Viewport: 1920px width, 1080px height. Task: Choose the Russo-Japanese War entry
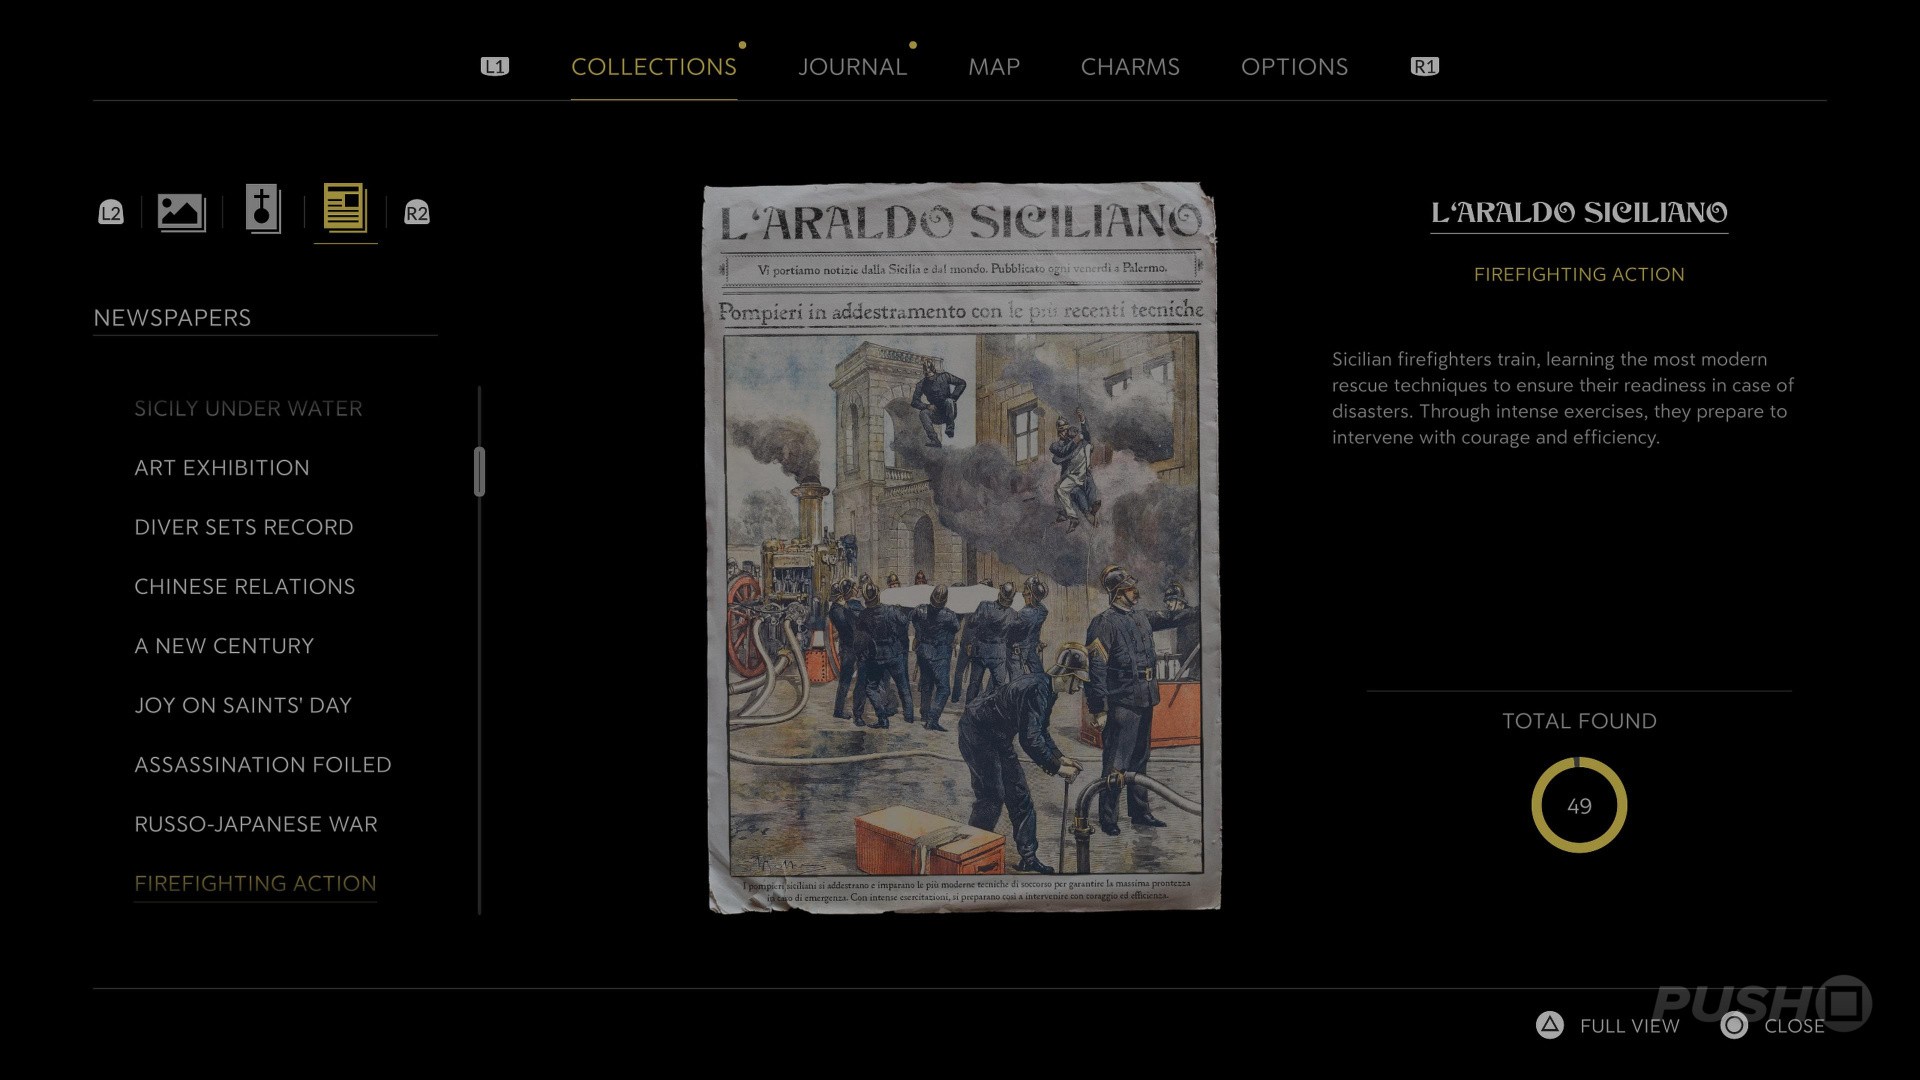point(256,824)
